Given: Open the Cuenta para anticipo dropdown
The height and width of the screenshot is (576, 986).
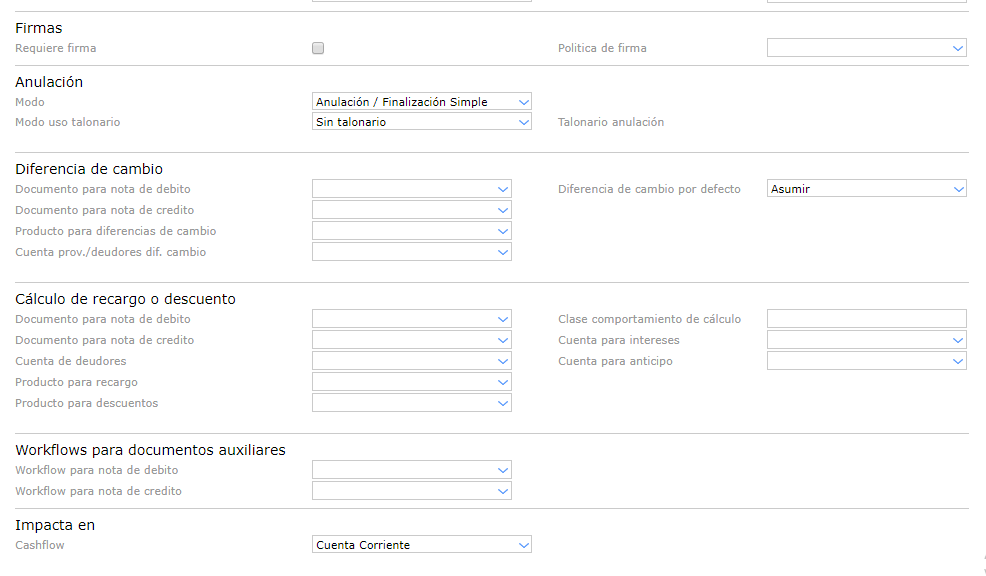Looking at the screenshot, I should point(866,361).
